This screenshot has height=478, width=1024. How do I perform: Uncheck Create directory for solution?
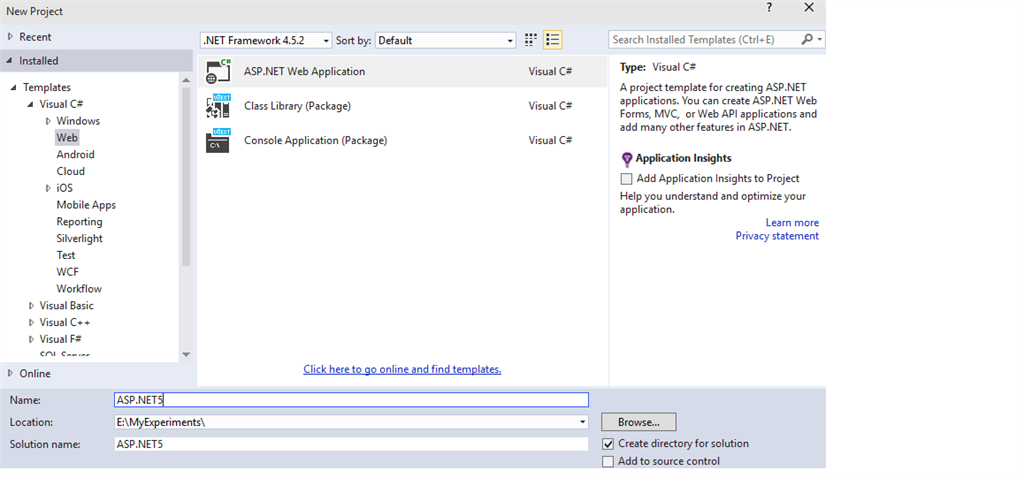point(608,444)
